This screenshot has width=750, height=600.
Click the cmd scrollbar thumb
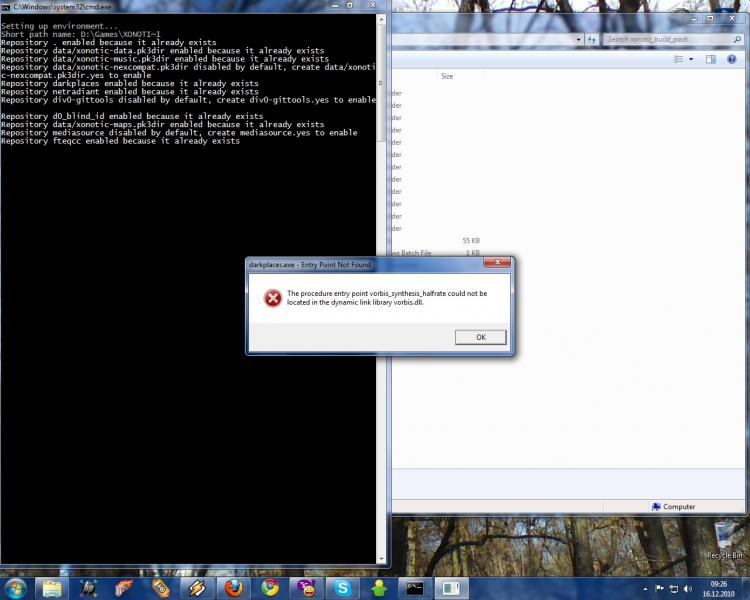coord(381,84)
